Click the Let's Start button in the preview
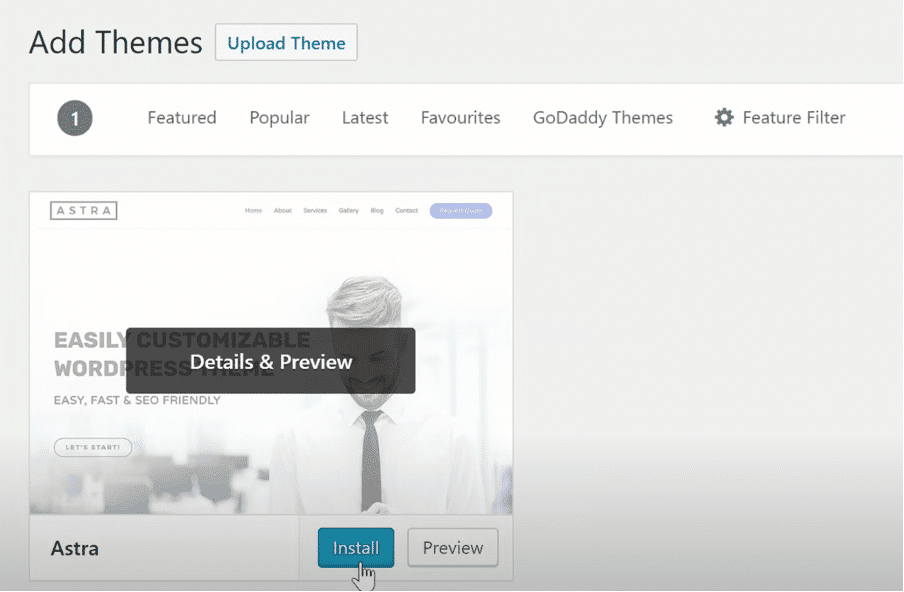 [x=92, y=447]
